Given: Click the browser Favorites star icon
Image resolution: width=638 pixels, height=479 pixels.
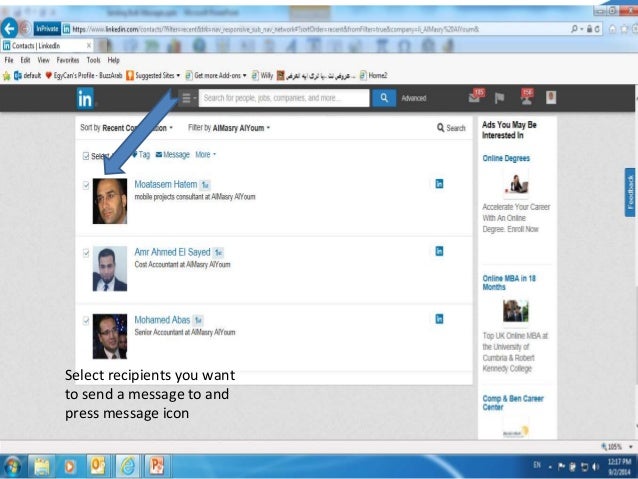Looking at the screenshot, I should pos(624,29).
